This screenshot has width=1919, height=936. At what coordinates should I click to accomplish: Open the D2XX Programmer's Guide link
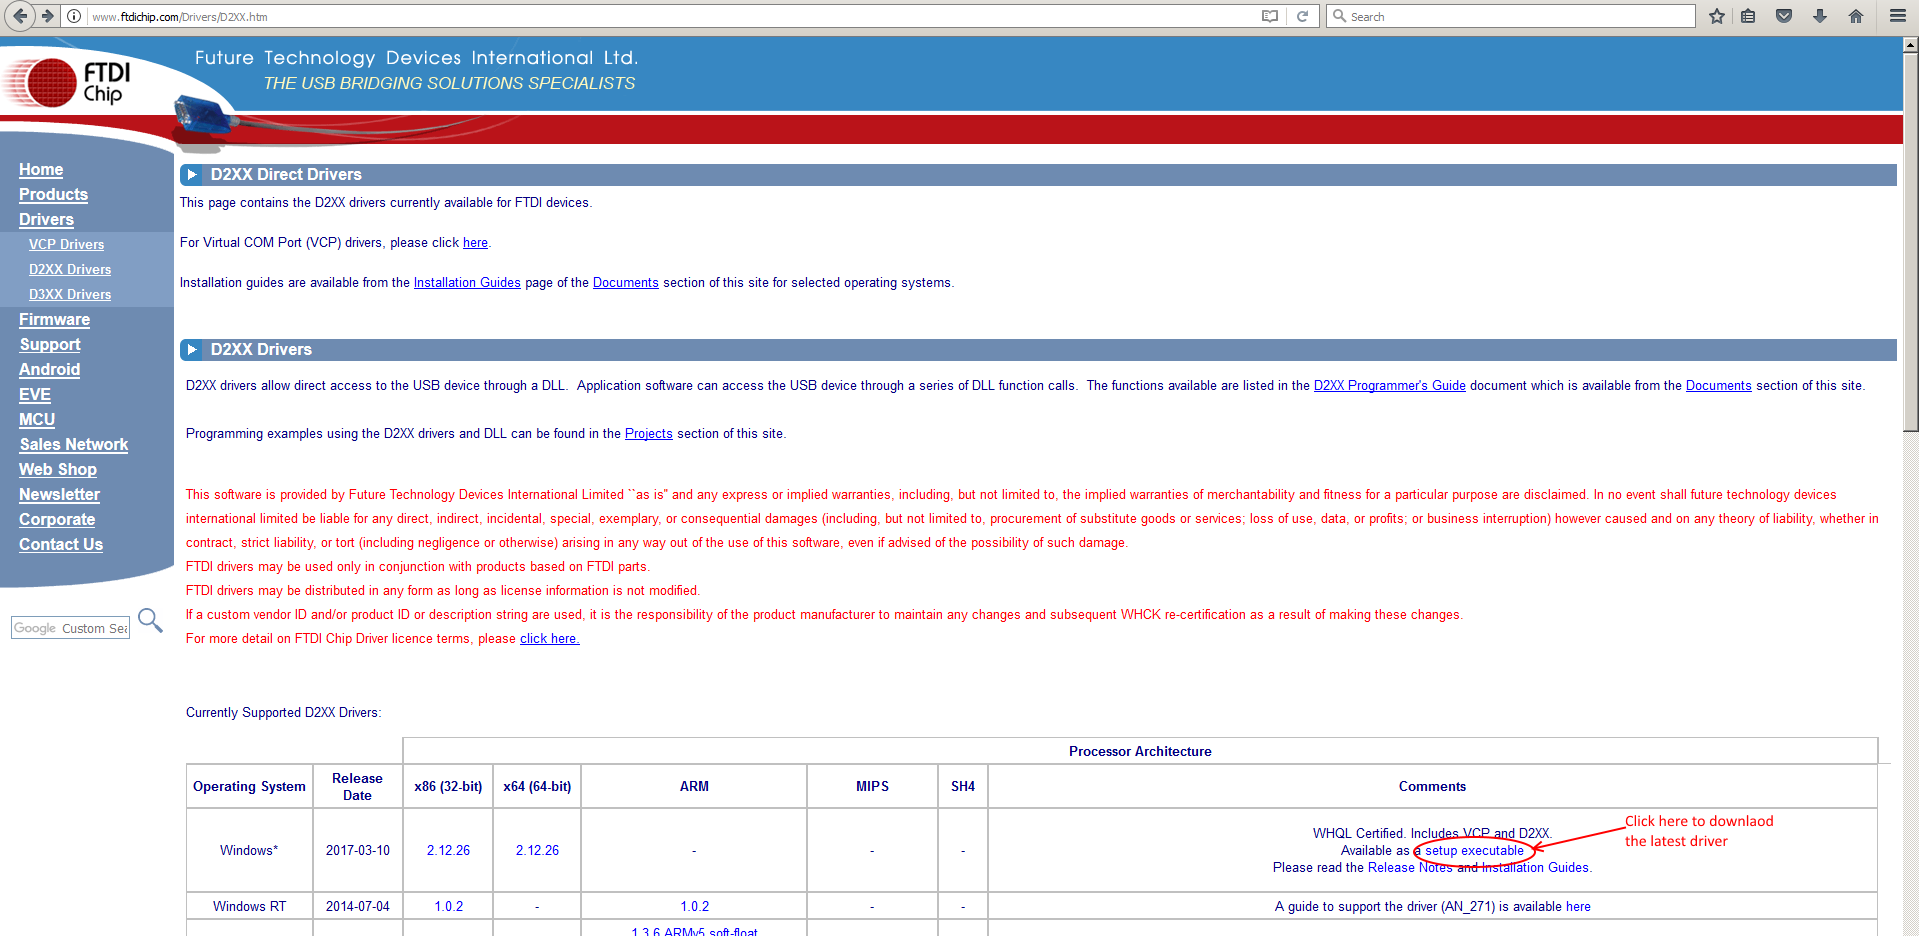click(x=1390, y=386)
